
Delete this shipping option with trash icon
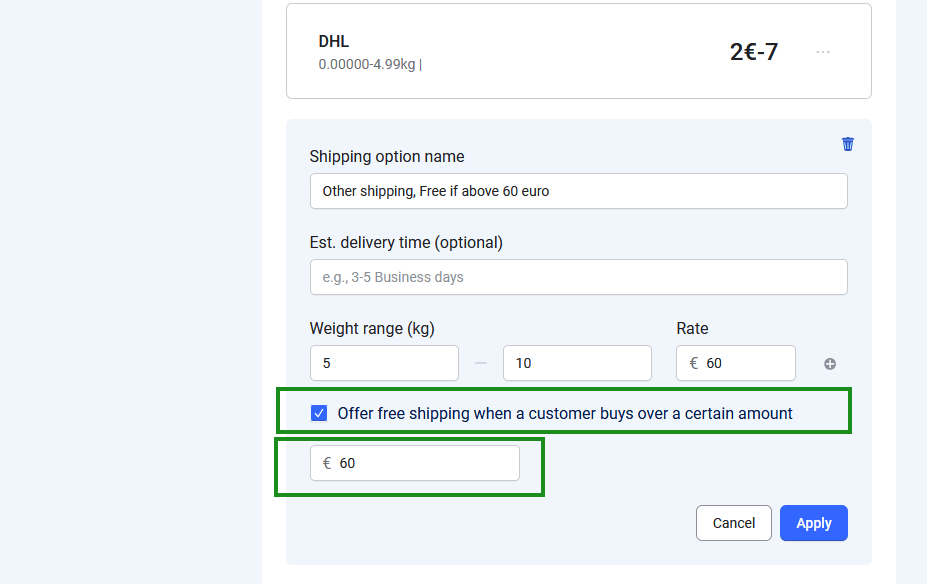tap(848, 144)
